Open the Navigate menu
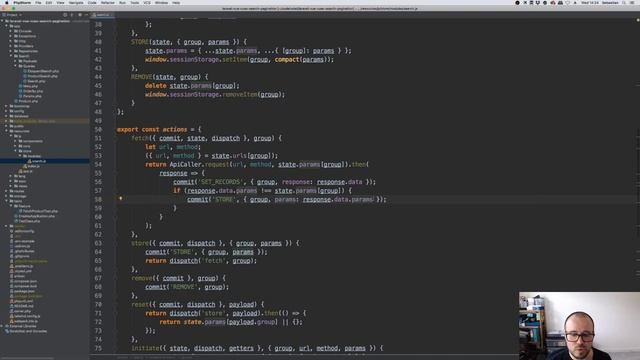640x360 pixels. 76,2
